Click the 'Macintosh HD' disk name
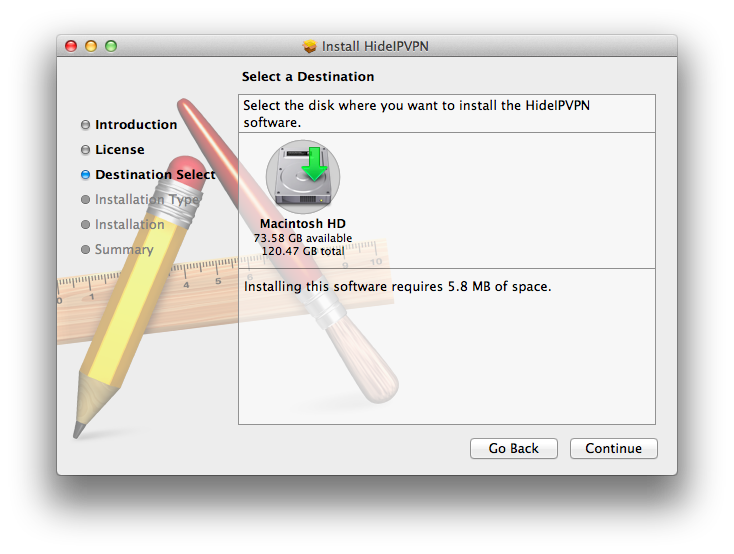Viewport: 734px width, 554px height. point(303,223)
